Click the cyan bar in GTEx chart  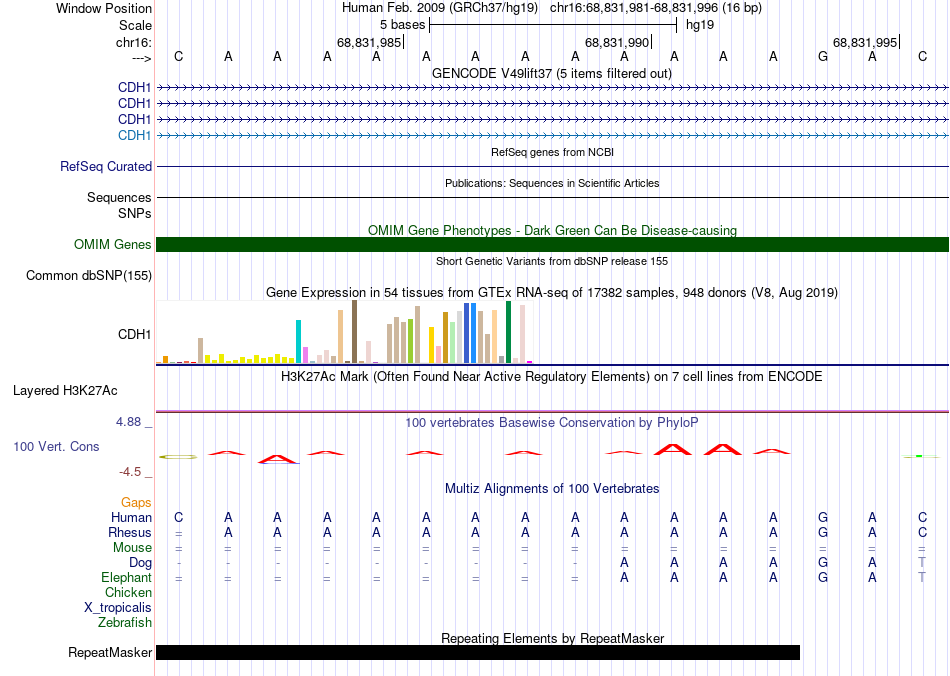click(299, 341)
